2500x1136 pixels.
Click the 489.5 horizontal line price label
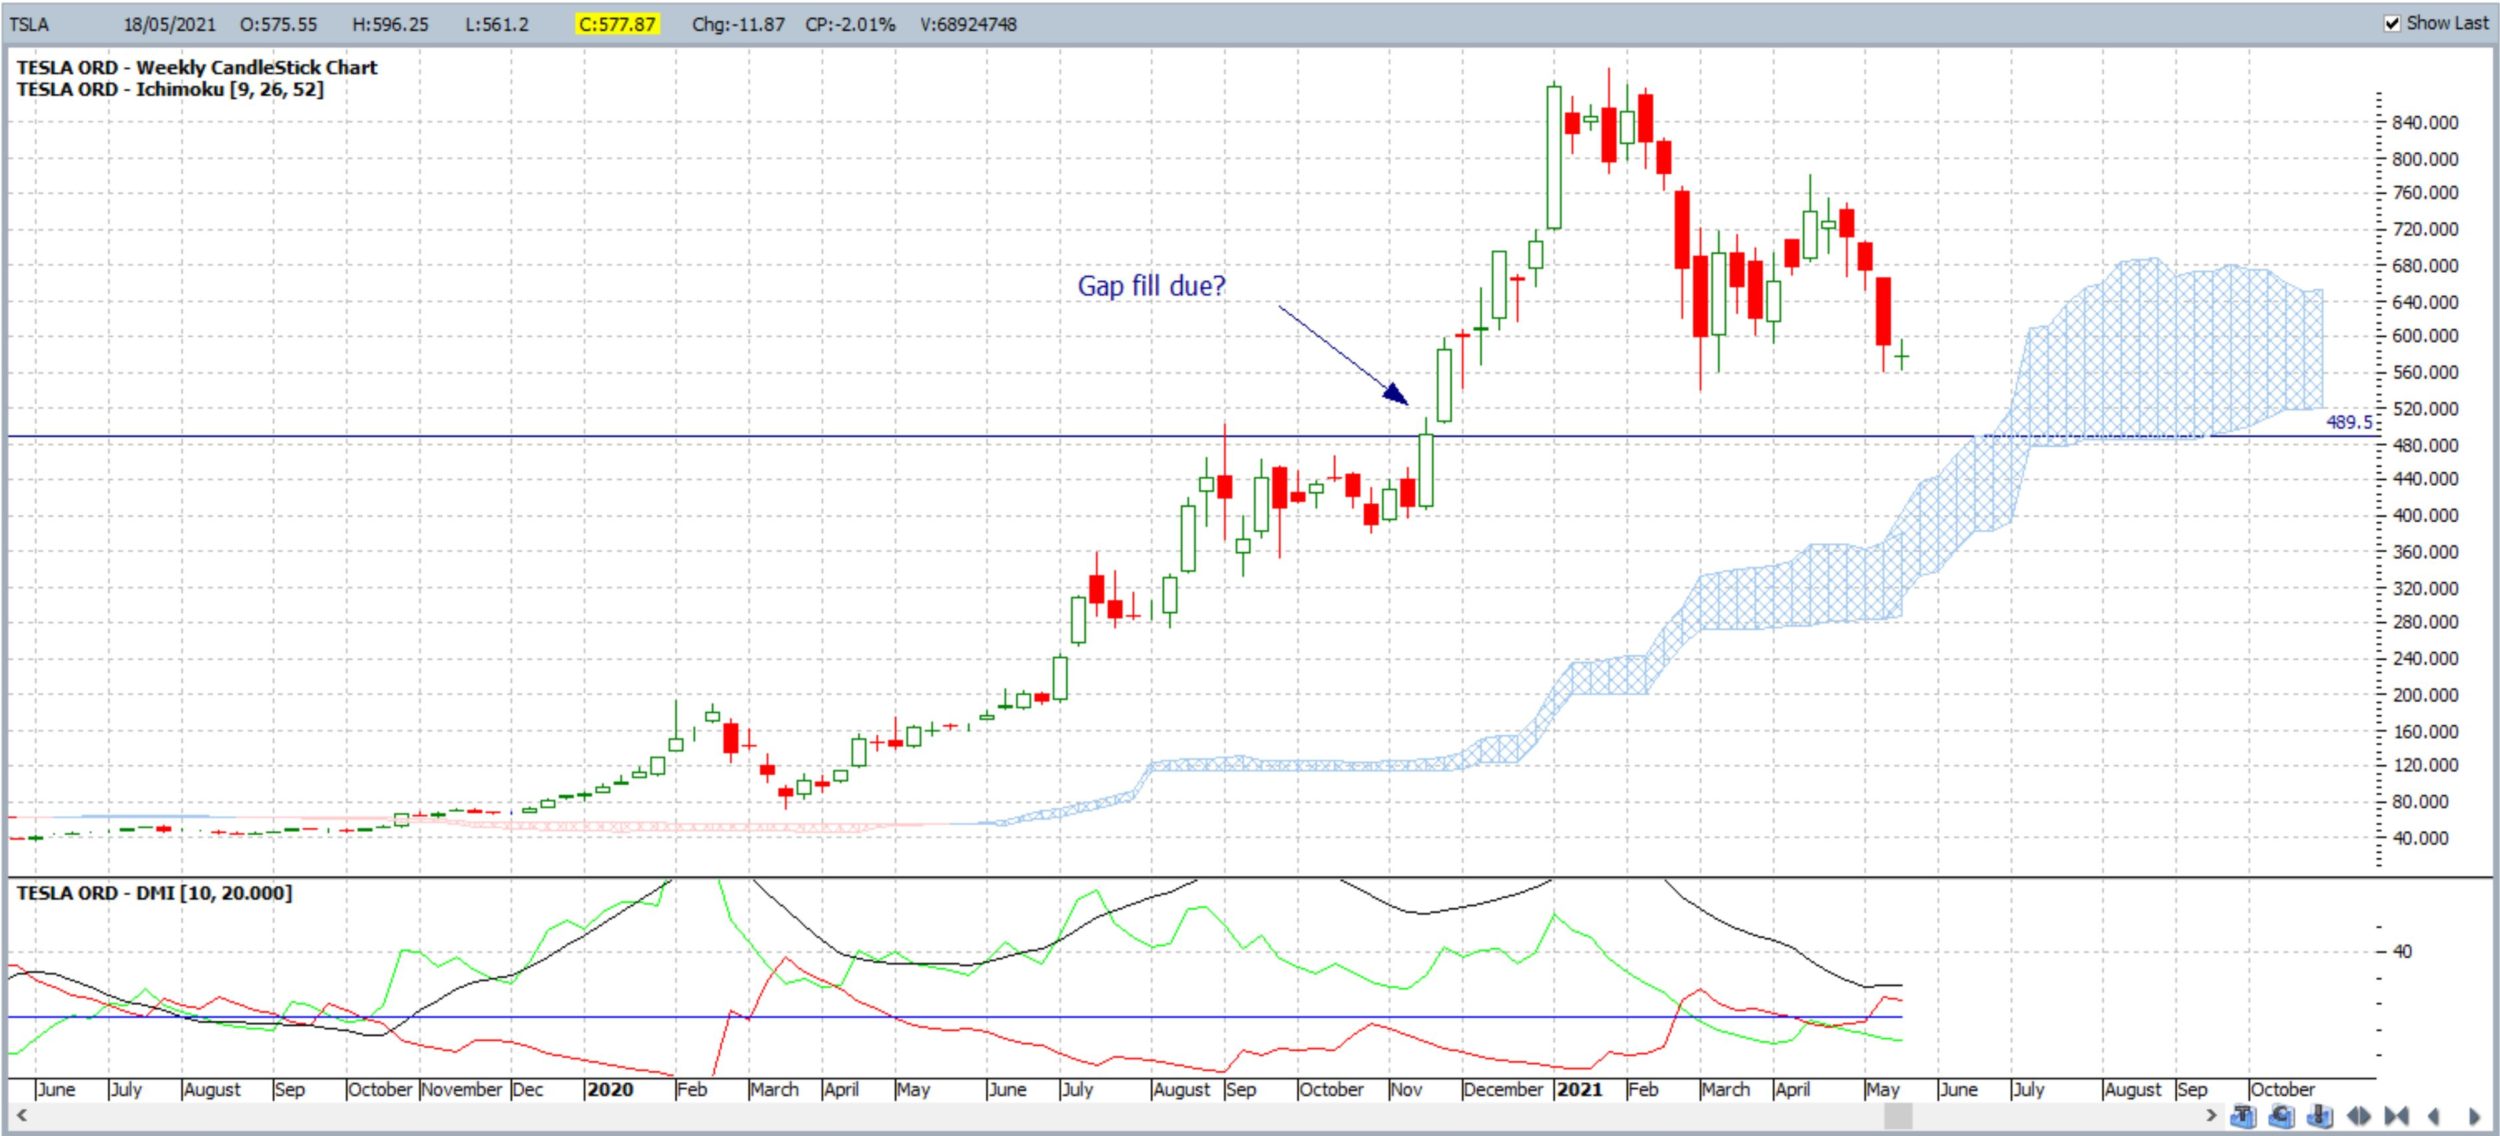click(x=2348, y=422)
